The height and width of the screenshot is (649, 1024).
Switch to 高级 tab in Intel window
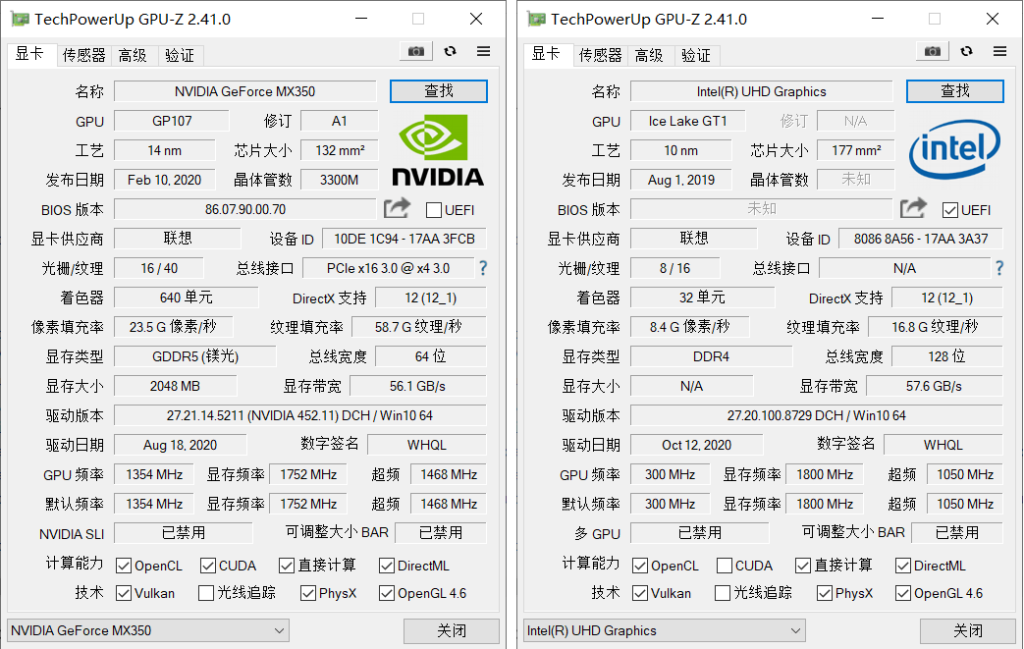649,55
